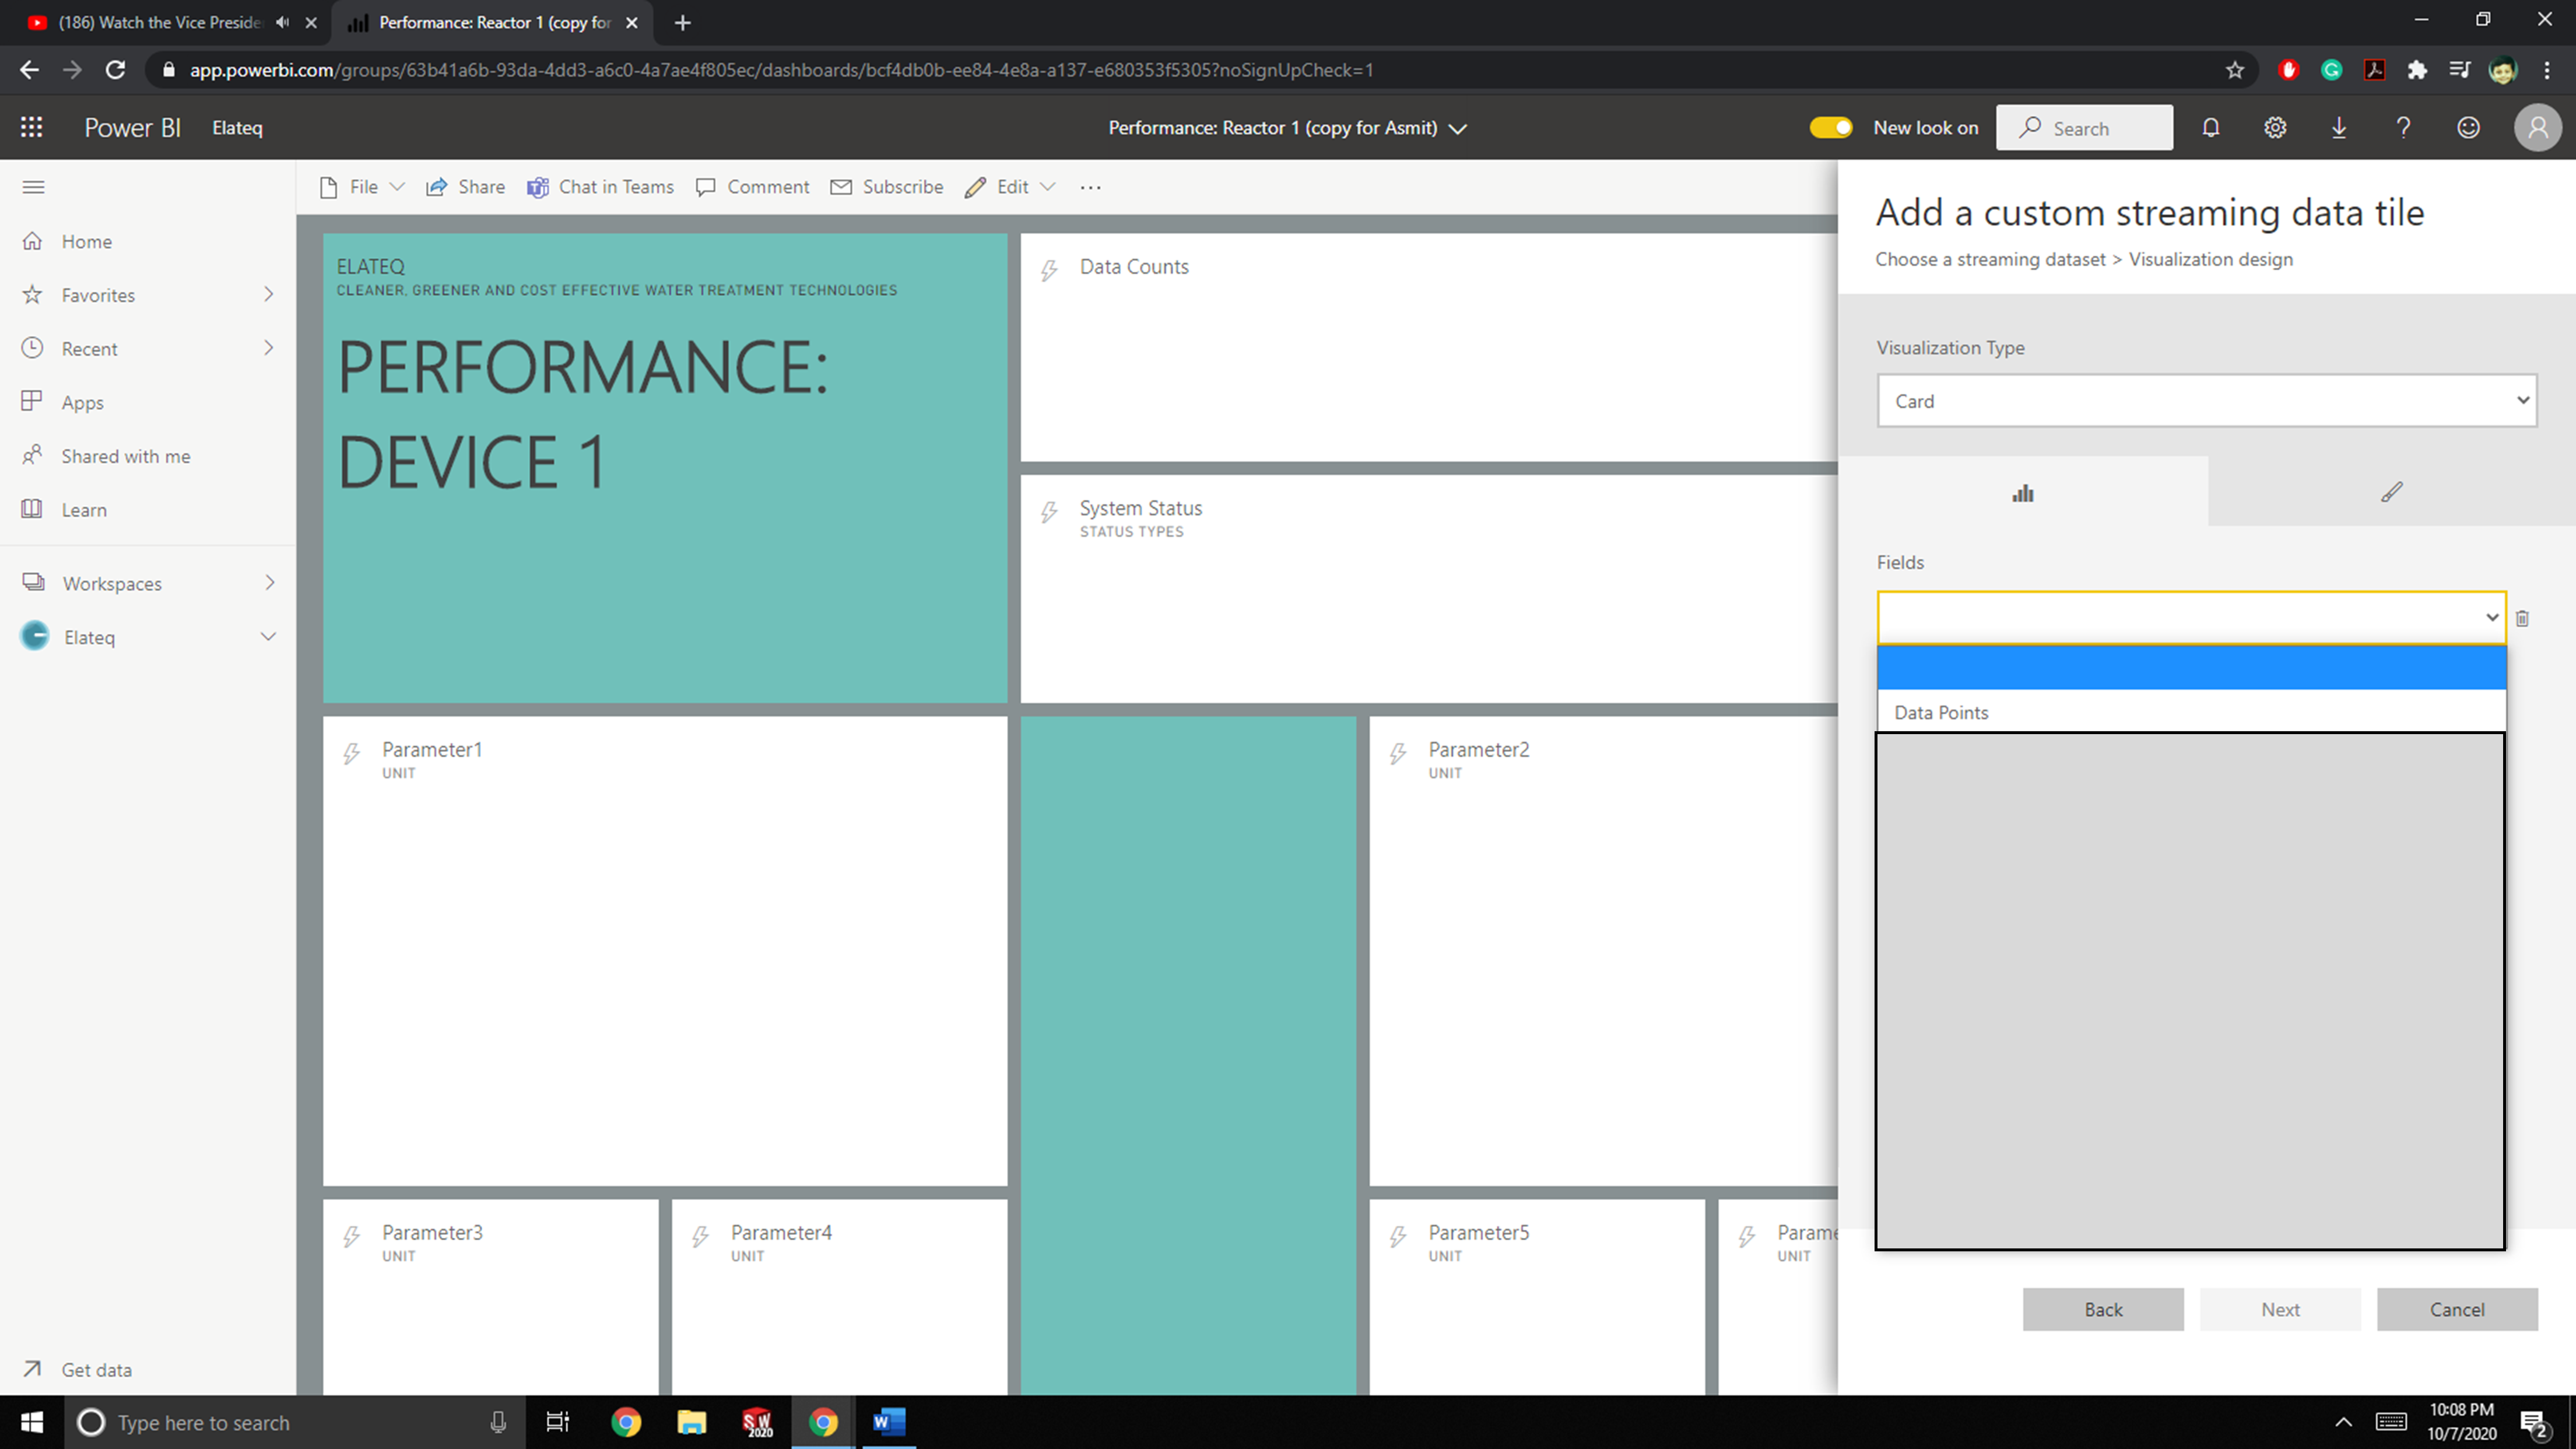
Task: Click the Adobe Acrobat extension icon
Action: [2374, 70]
